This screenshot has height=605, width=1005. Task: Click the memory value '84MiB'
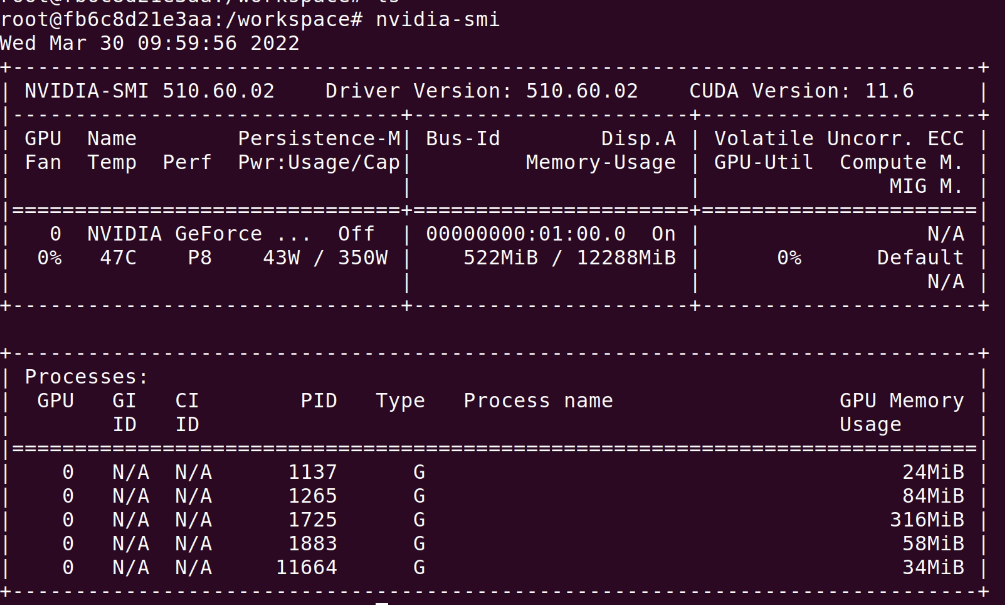(x=933, y=496)
